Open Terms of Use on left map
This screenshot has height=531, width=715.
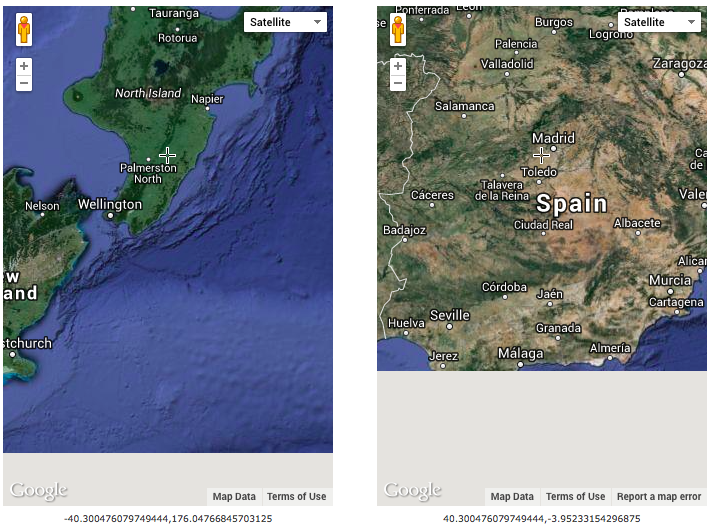coord(296,497)
